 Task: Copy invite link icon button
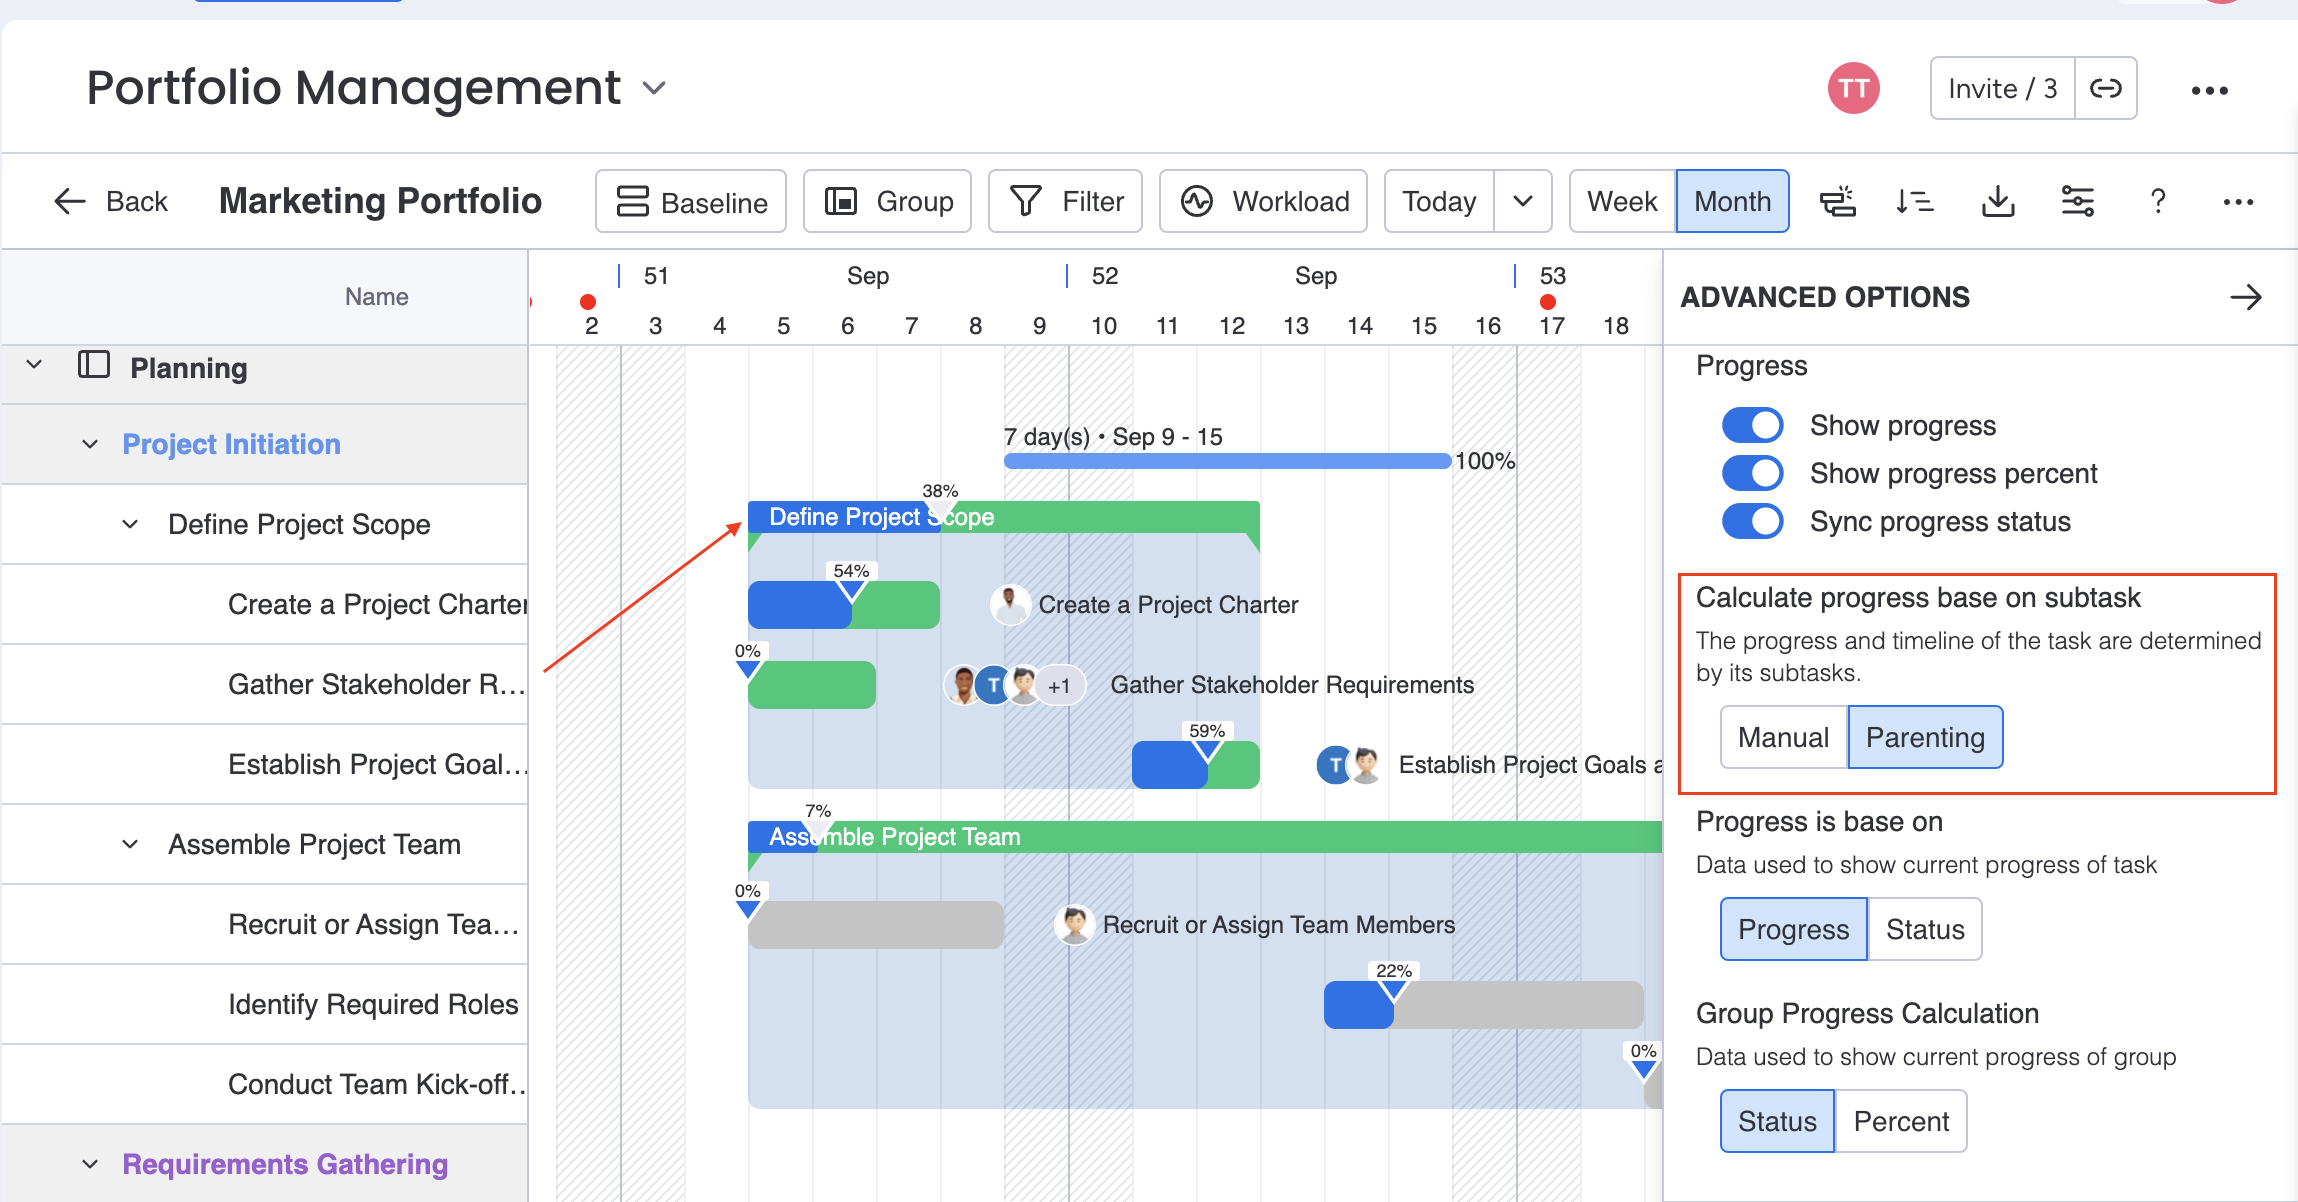[2105, 89]
